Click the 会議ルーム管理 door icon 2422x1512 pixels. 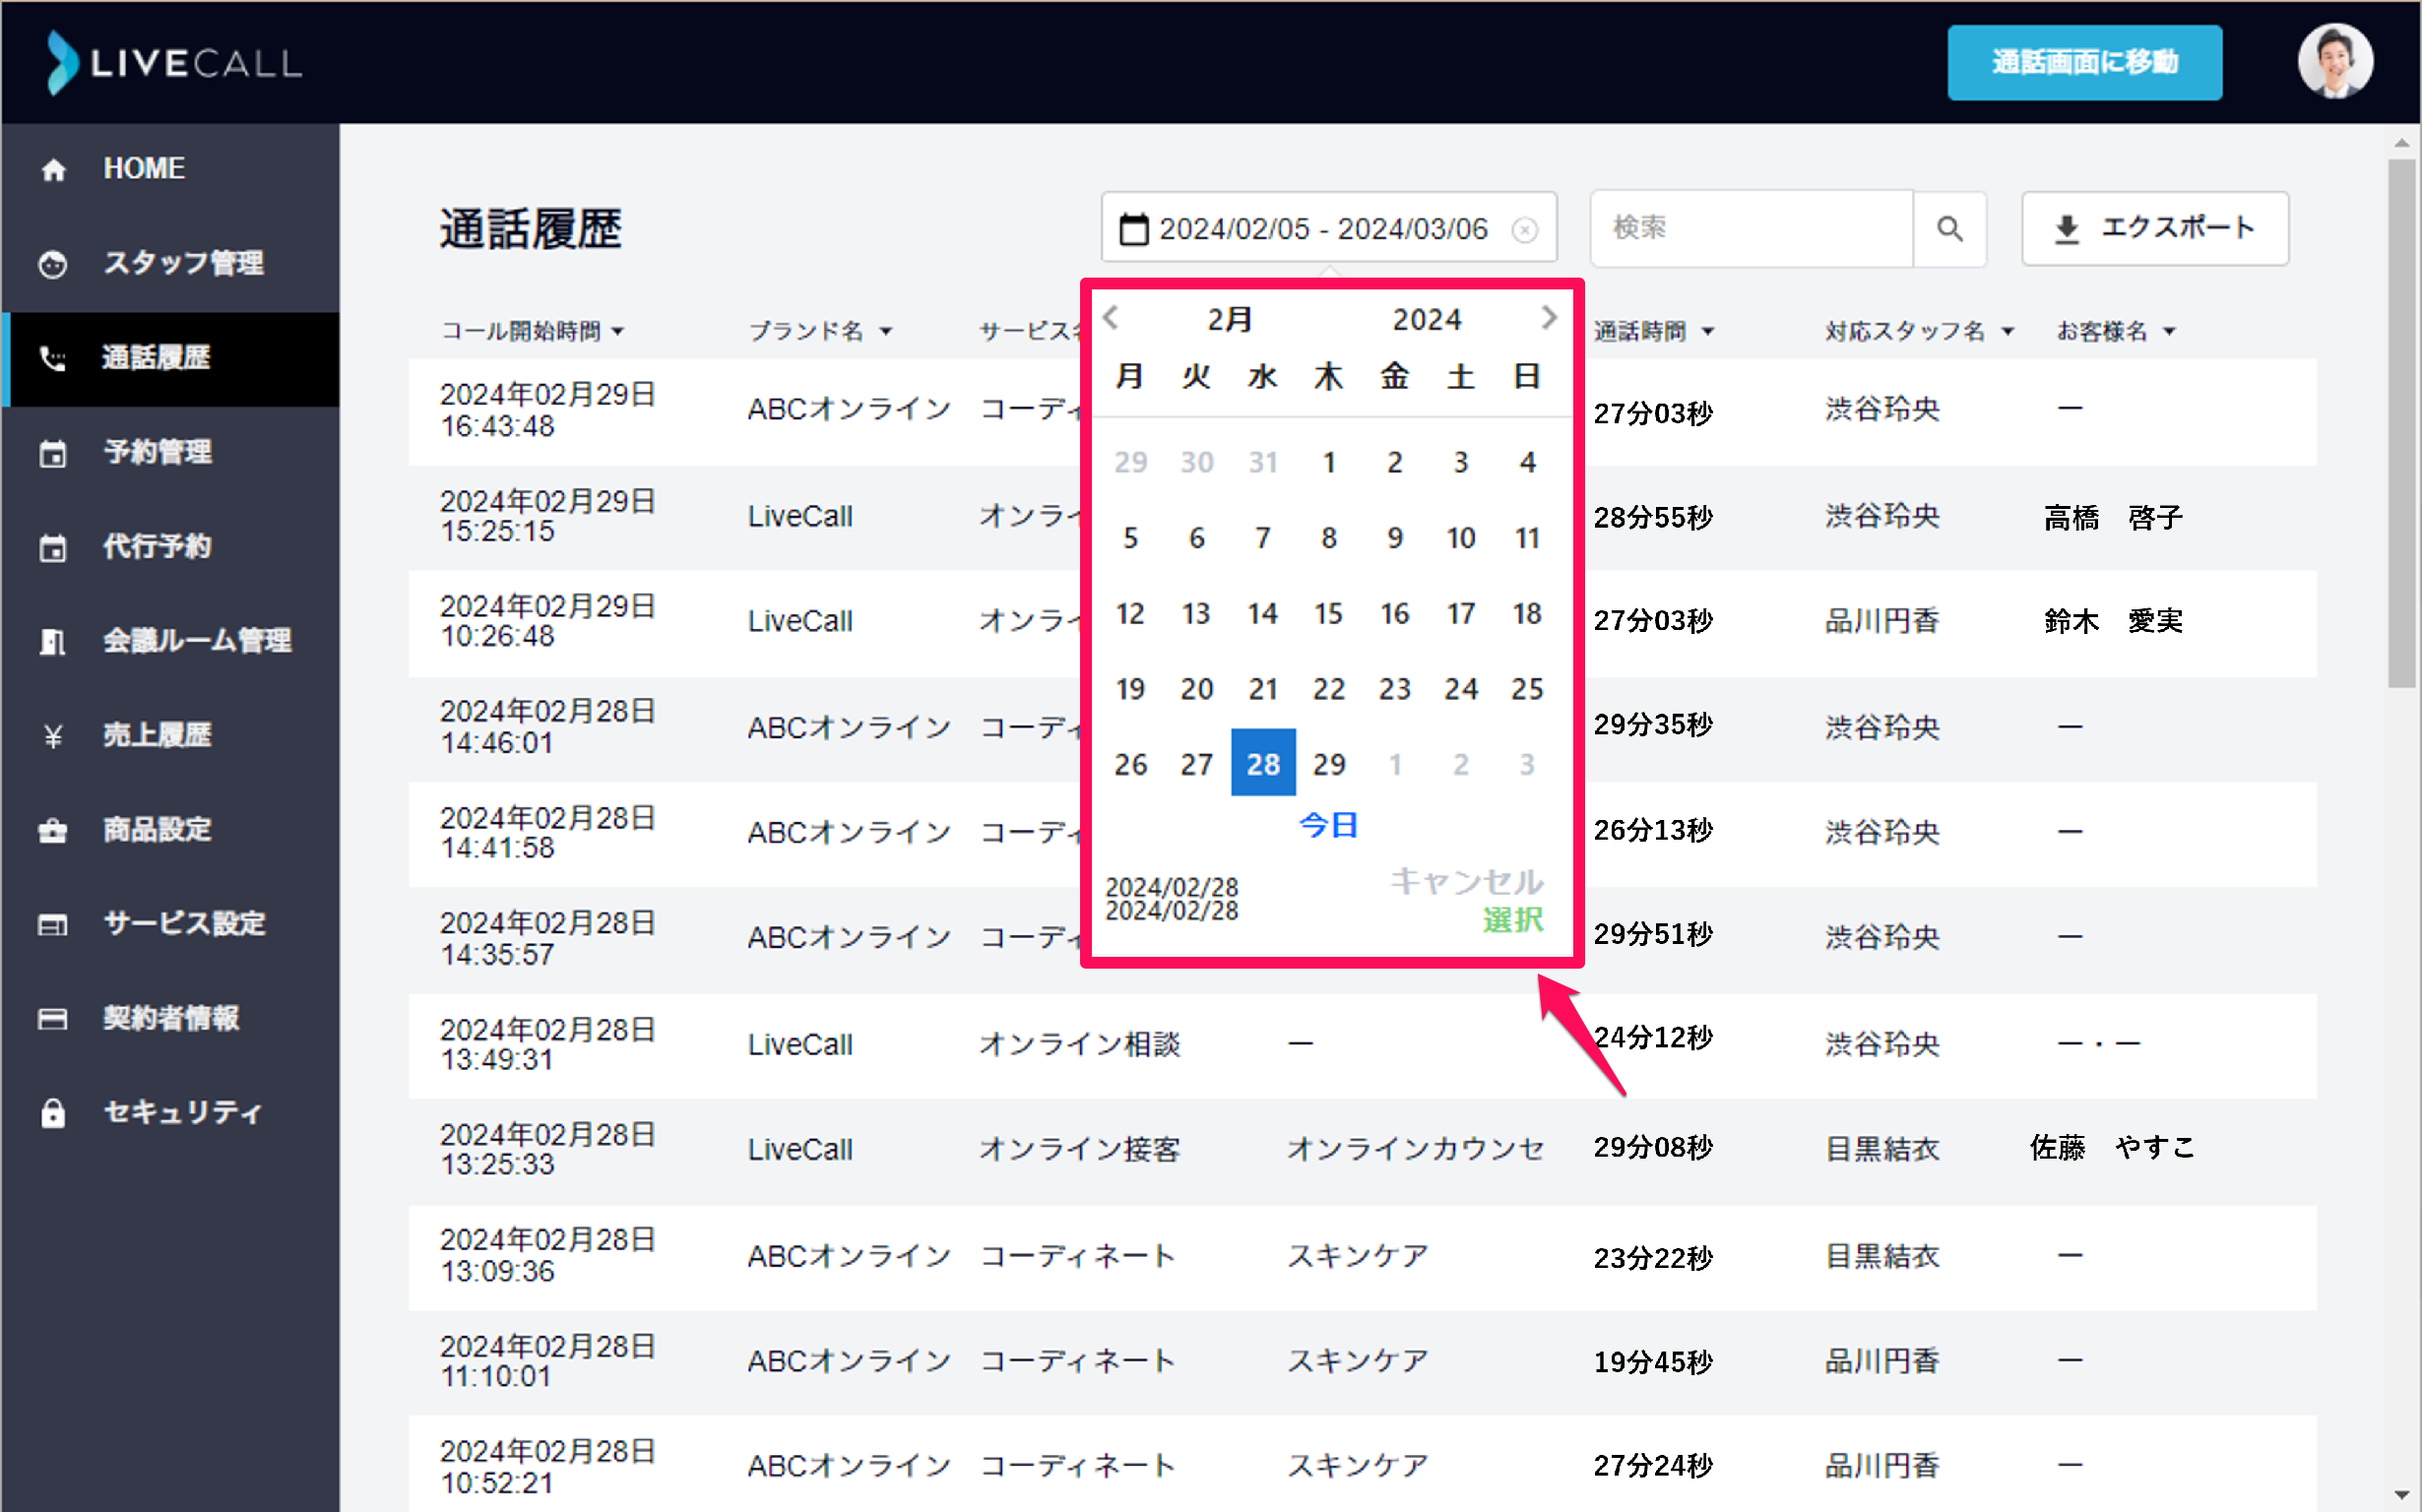tap(53, 642)
